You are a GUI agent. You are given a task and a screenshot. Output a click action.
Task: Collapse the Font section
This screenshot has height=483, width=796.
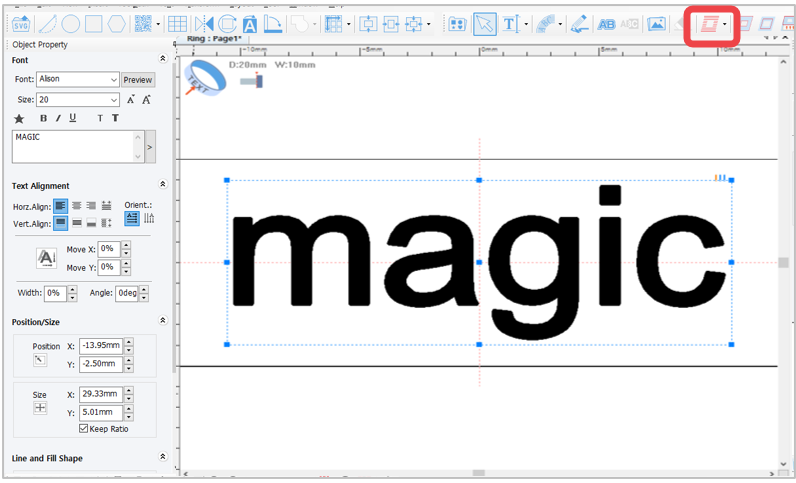tap(162, 58)
